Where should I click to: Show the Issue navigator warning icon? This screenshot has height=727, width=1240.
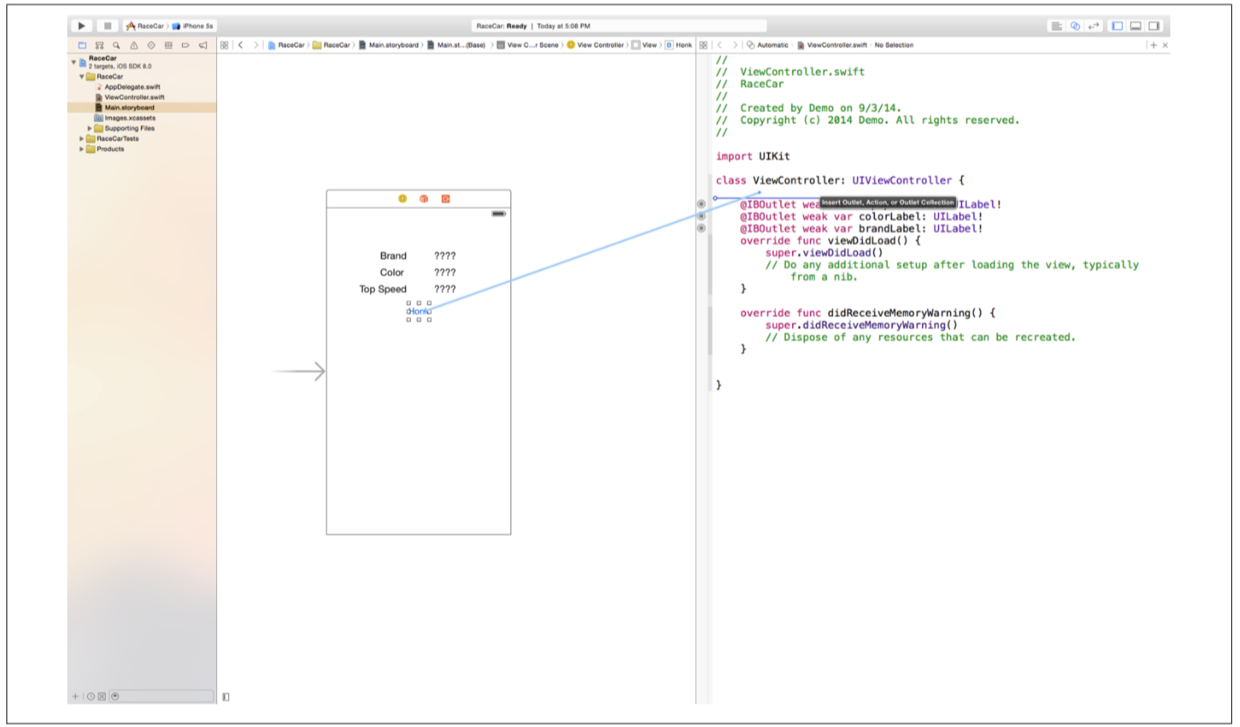click(x=134, y=45)
